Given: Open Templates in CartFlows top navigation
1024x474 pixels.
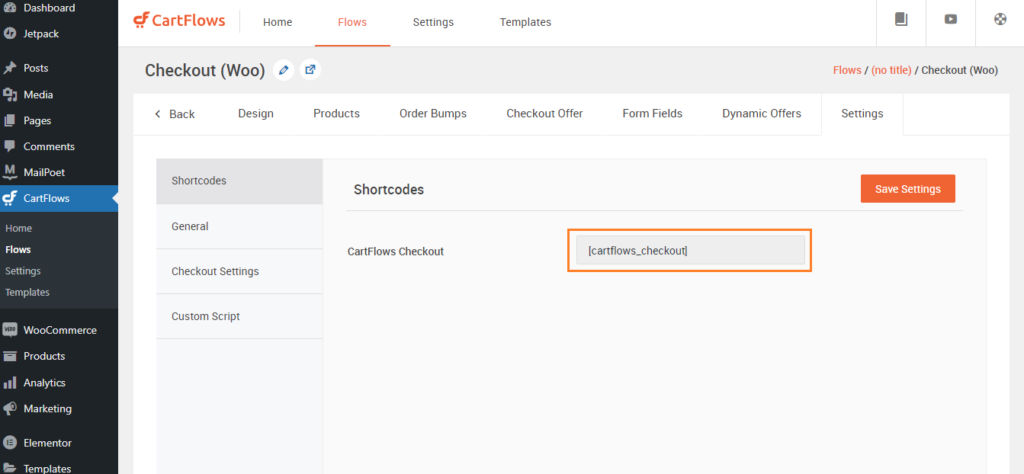Looking at the screenshot, I should pyautogui.click(x=525, y=22).
